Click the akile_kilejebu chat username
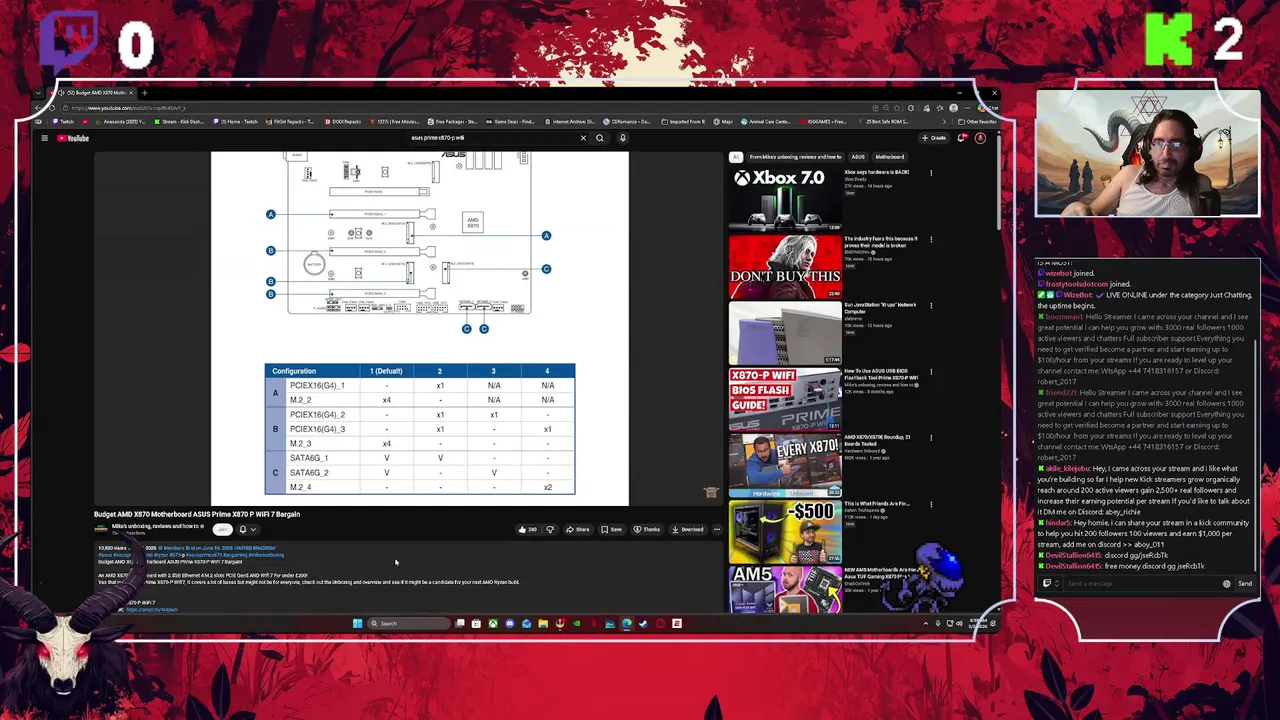This screenshot has width=1280, height=720. pyautogui.click(x=1068, y=468)
